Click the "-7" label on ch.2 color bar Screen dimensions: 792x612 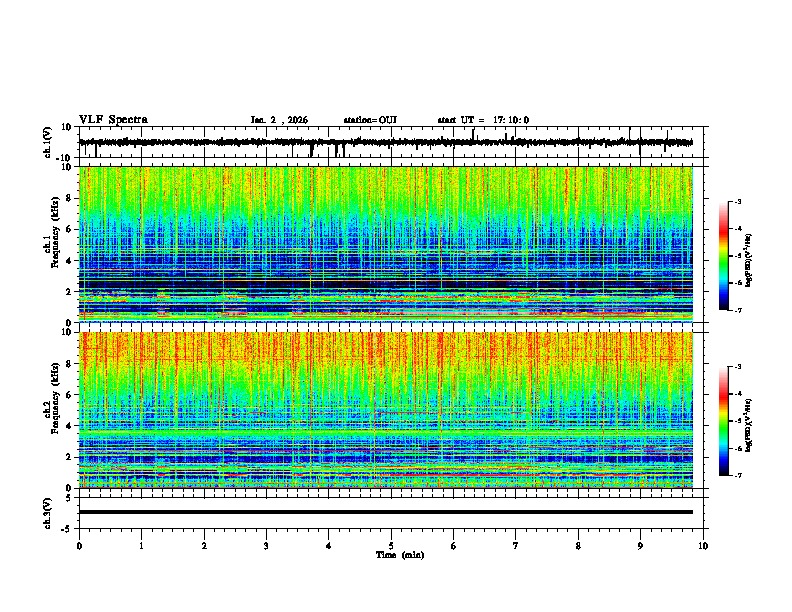738,475
